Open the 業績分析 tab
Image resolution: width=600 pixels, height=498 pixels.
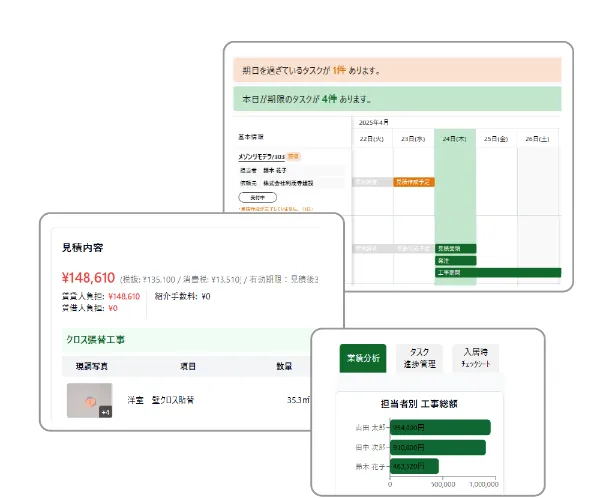363,358
